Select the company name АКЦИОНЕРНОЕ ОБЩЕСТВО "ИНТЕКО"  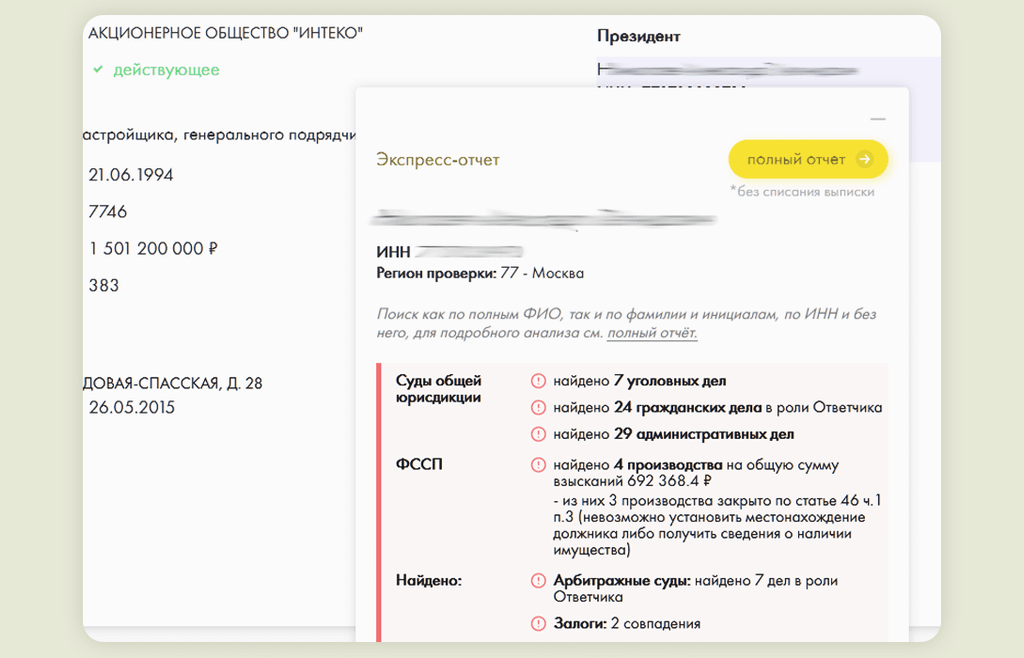click(225, 33)
